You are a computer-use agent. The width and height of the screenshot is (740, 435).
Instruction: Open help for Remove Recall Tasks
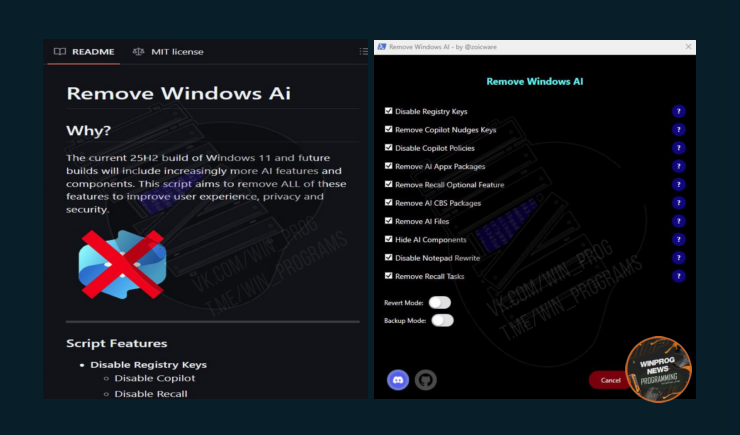[679, 276]
